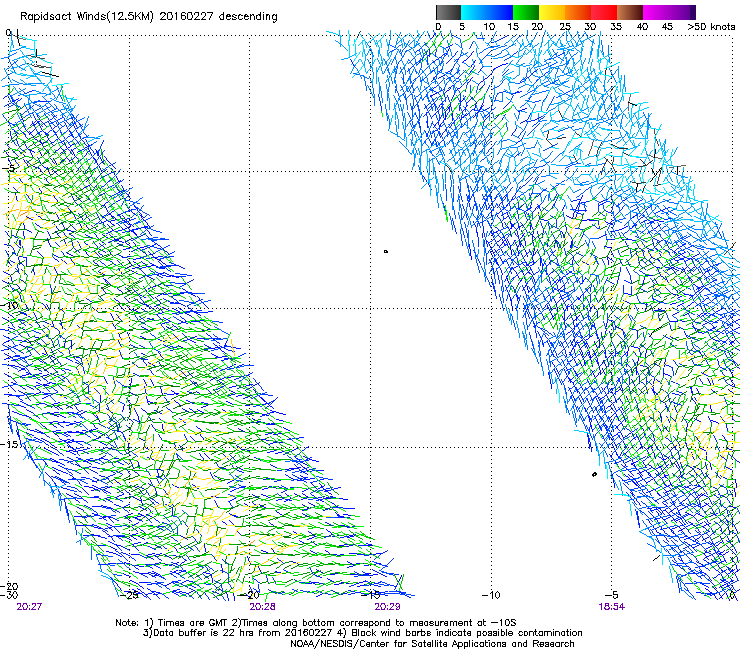This screenshot has height=650, width=740.
Task: Click the legend scale label "0"
Action: click(x=438, y=27)
